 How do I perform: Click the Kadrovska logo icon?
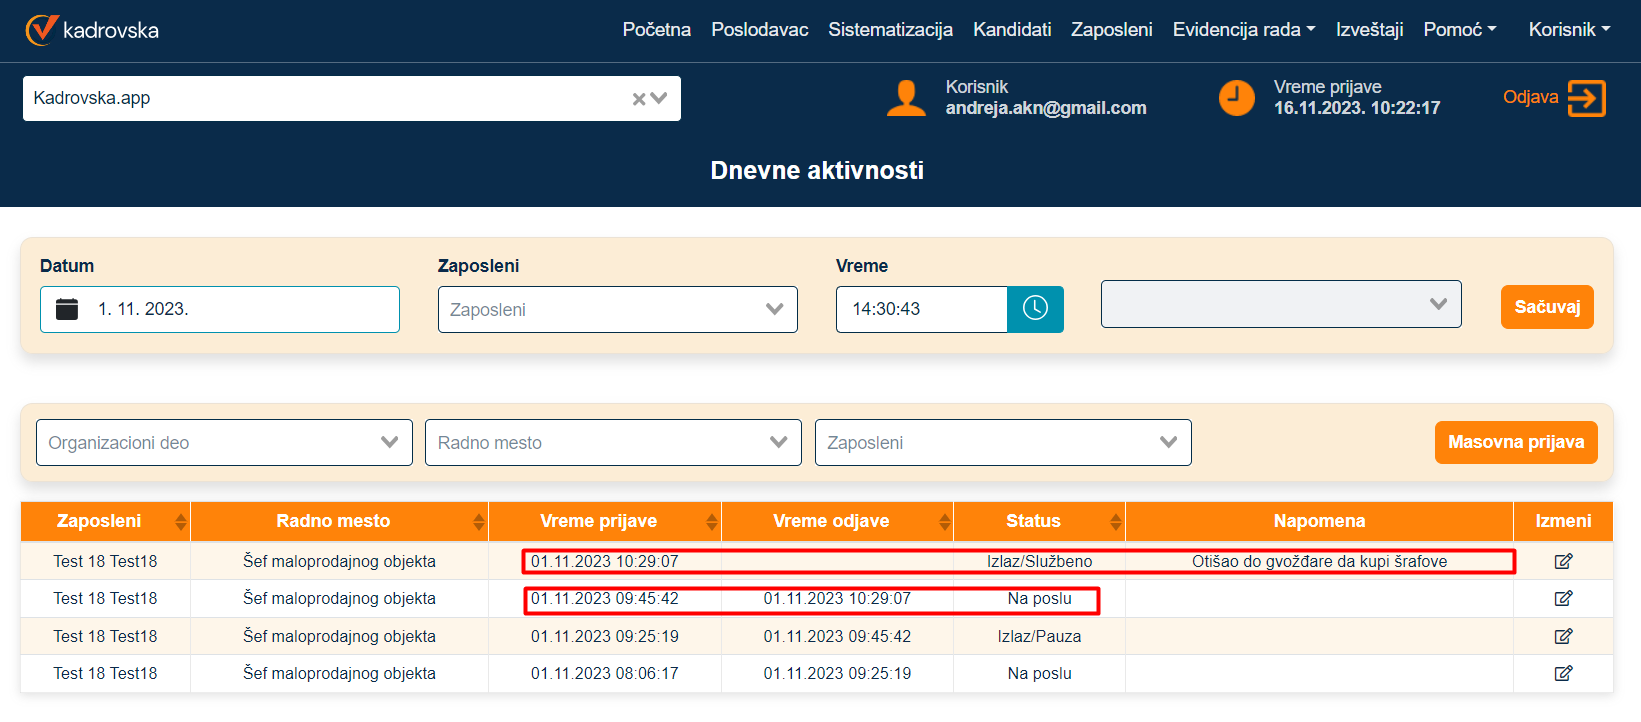click(42, 30)
